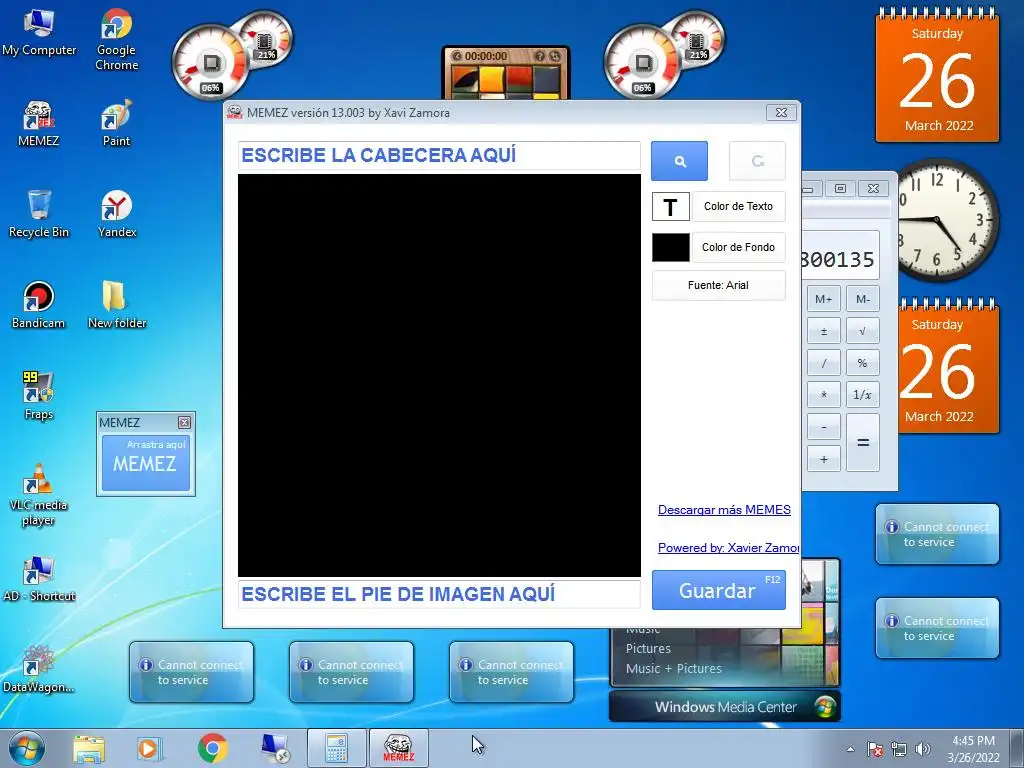This screenshot has width=1024, height=768.
Task: Click the black background color swatch
Action: (671, 248)
